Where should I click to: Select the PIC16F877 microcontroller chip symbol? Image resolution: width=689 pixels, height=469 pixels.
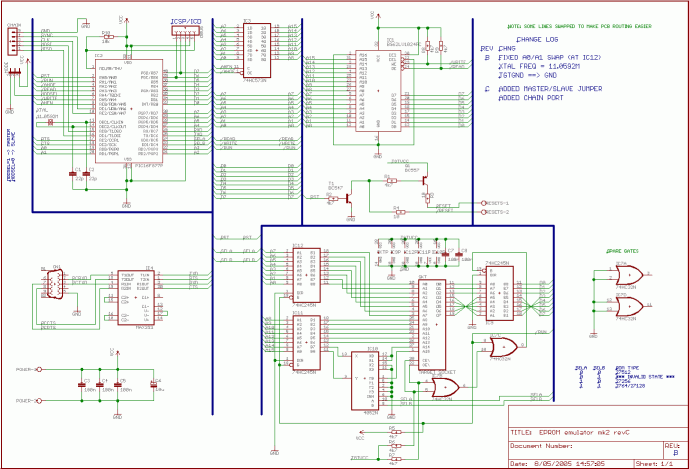(128, 111)
